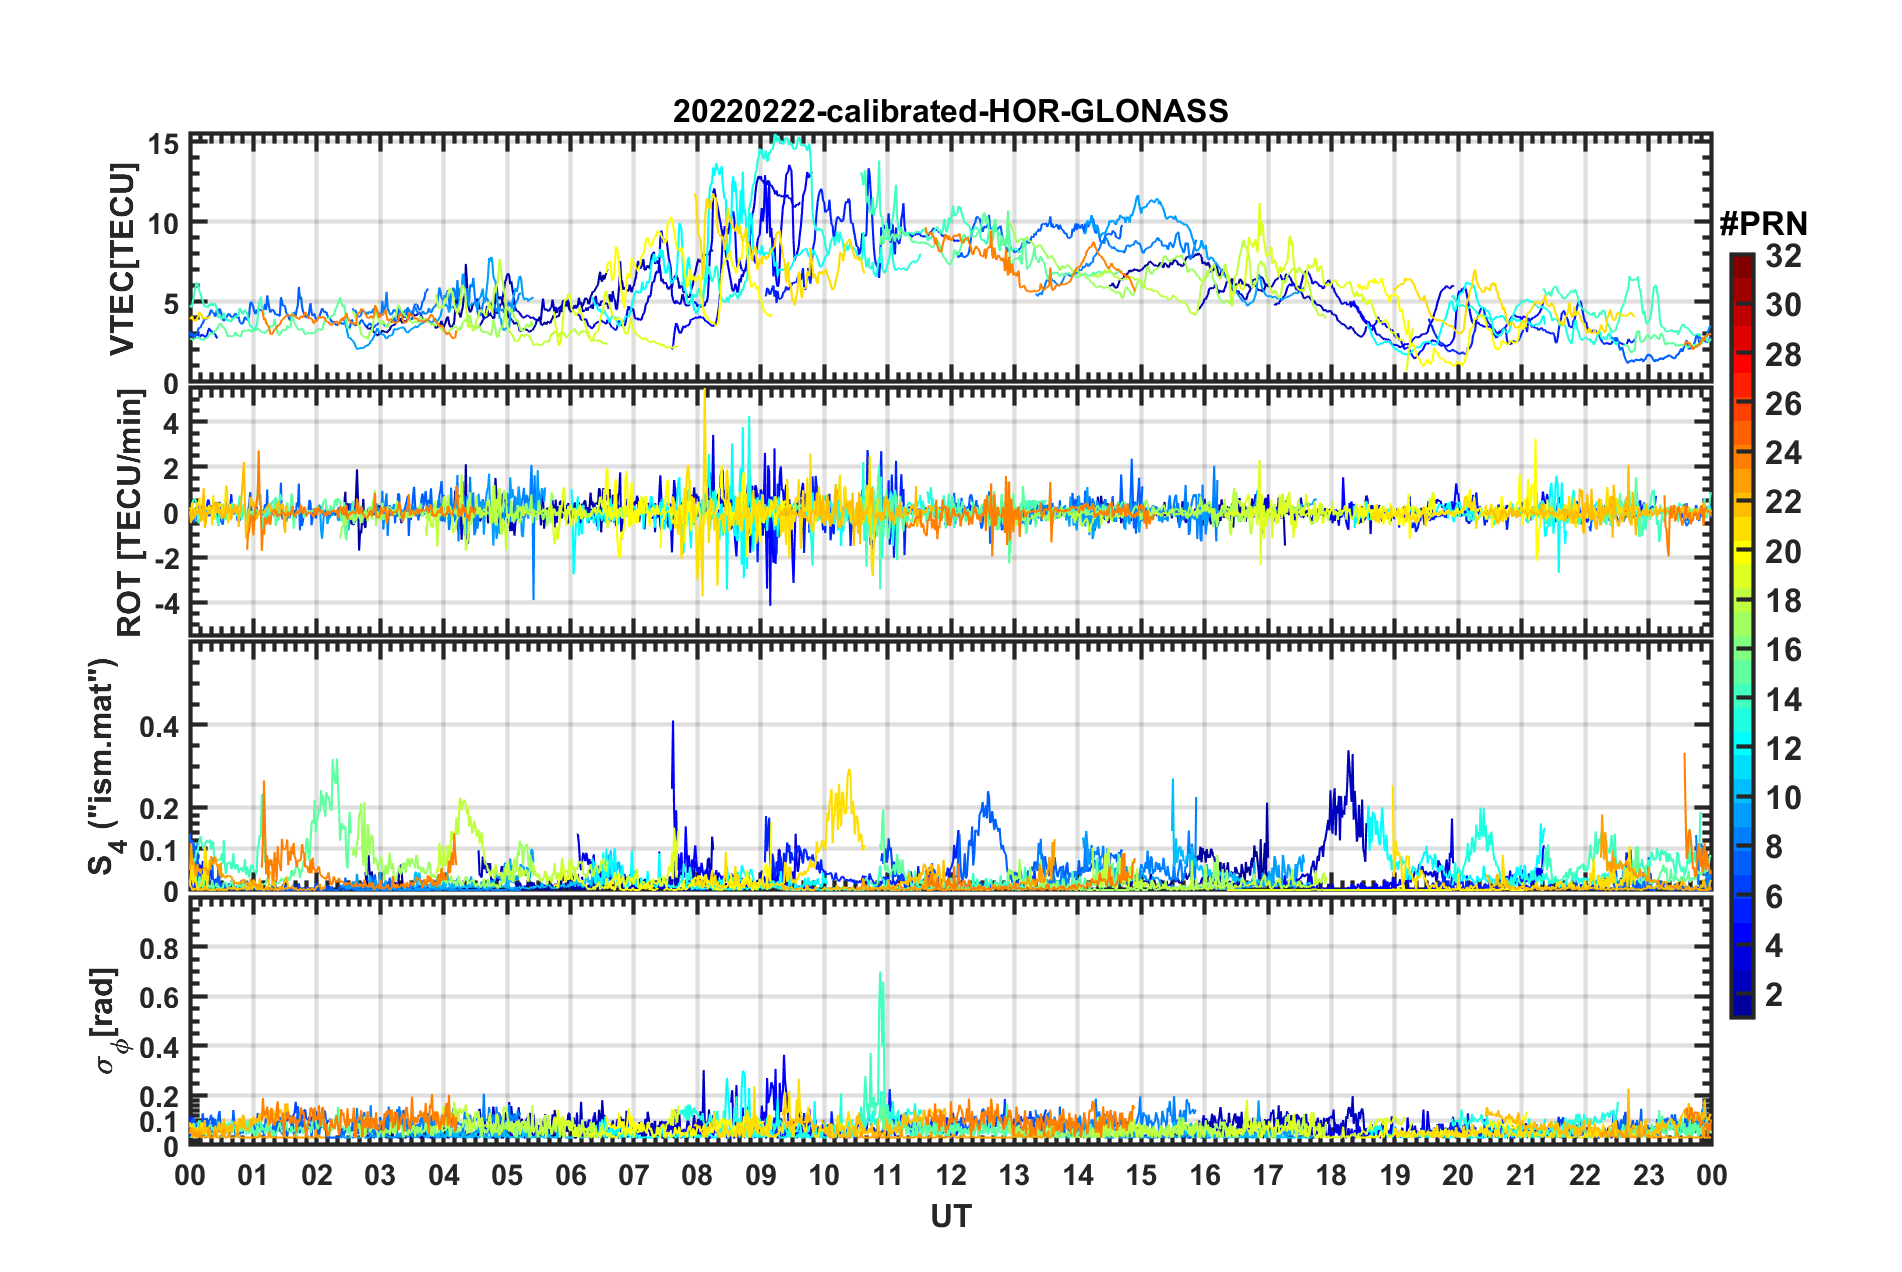Click the x-axis tick label 18
Viewport: 1902px width, 1272px height.
1331,1175
